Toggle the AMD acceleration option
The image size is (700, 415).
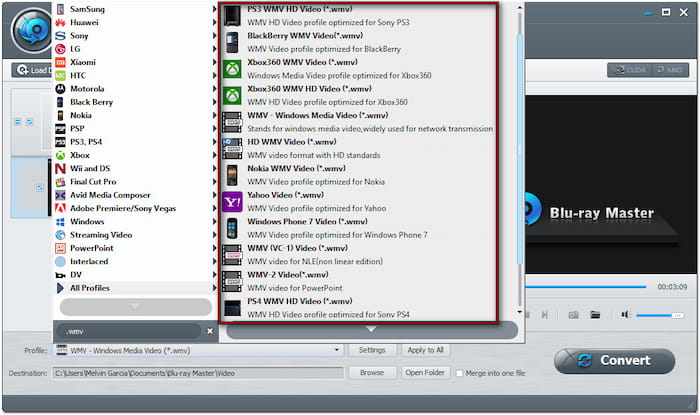668,70
